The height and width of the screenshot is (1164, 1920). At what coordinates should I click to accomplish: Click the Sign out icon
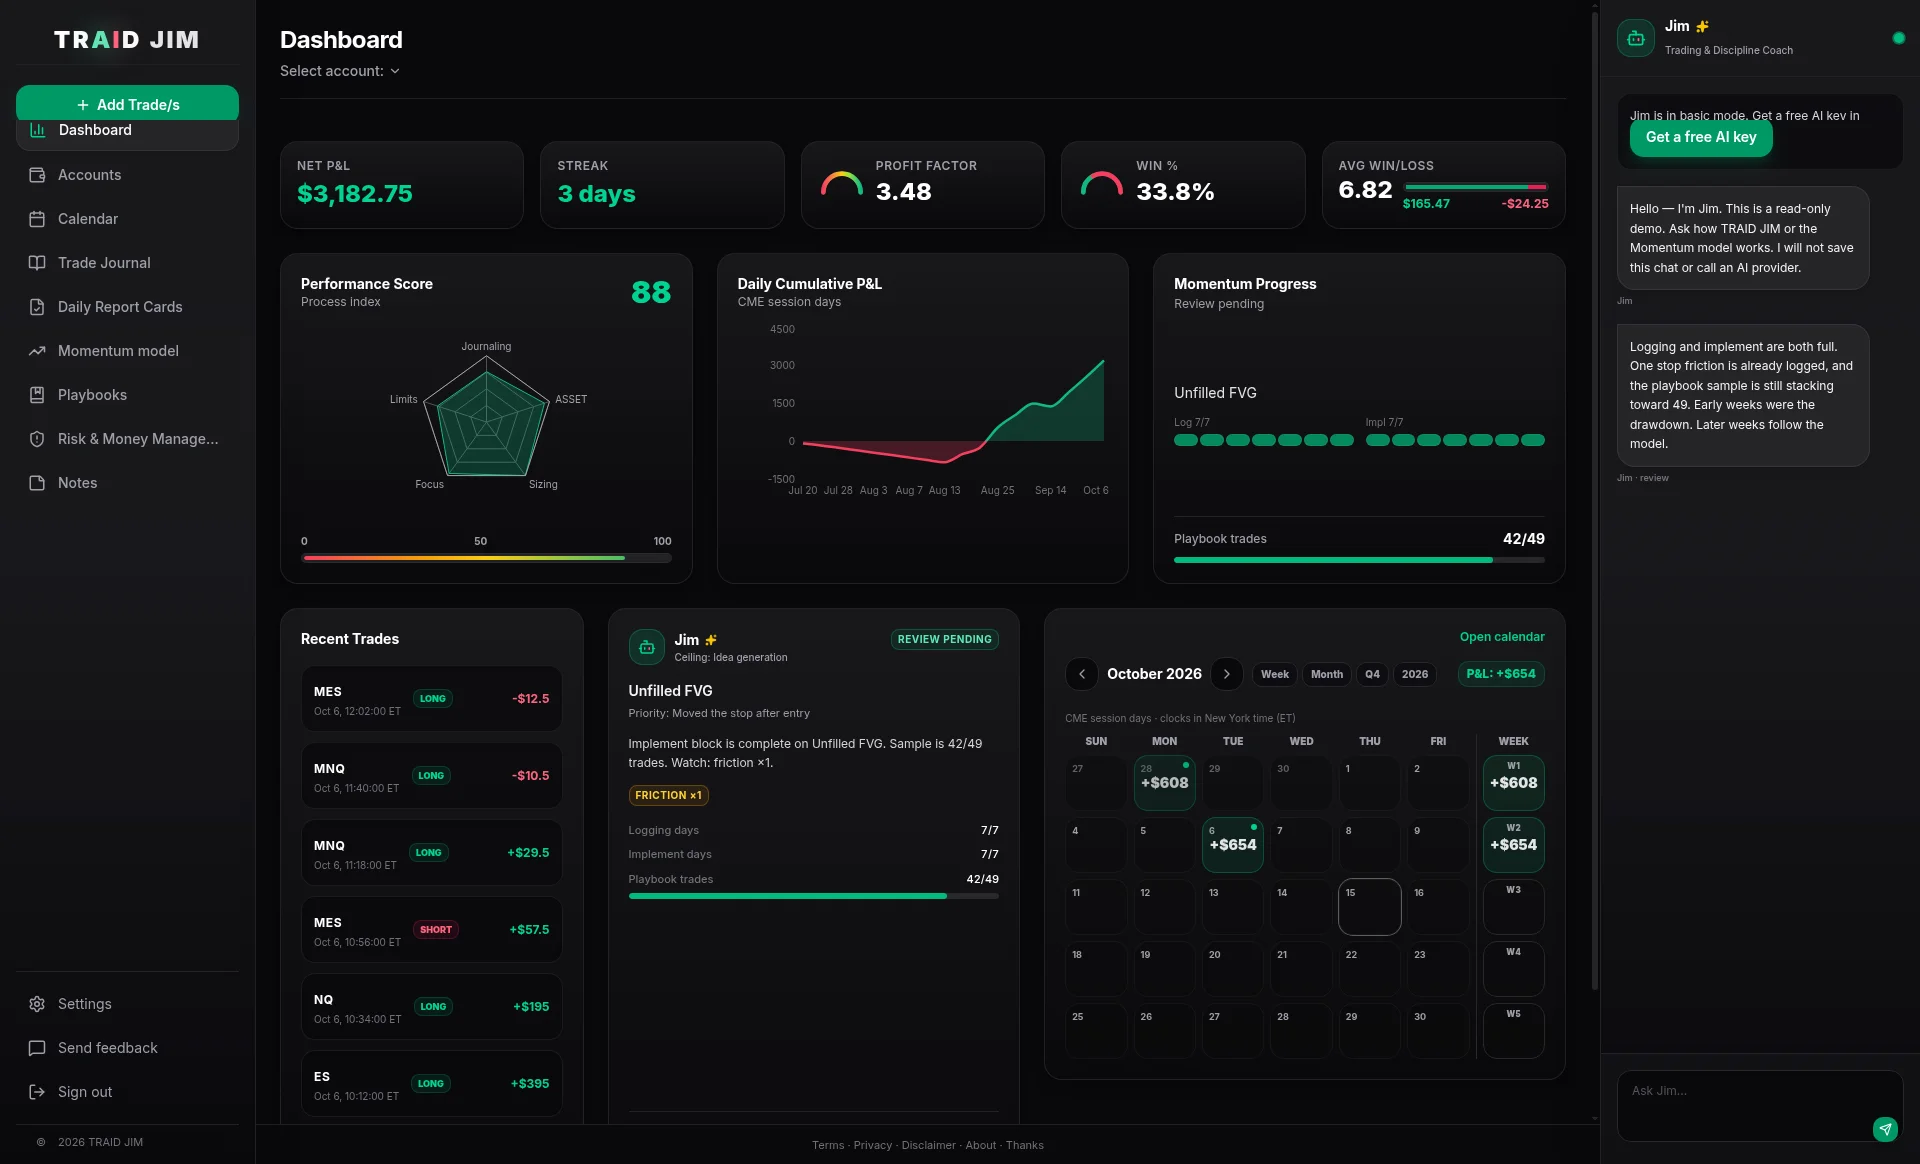coord(37,1092)
